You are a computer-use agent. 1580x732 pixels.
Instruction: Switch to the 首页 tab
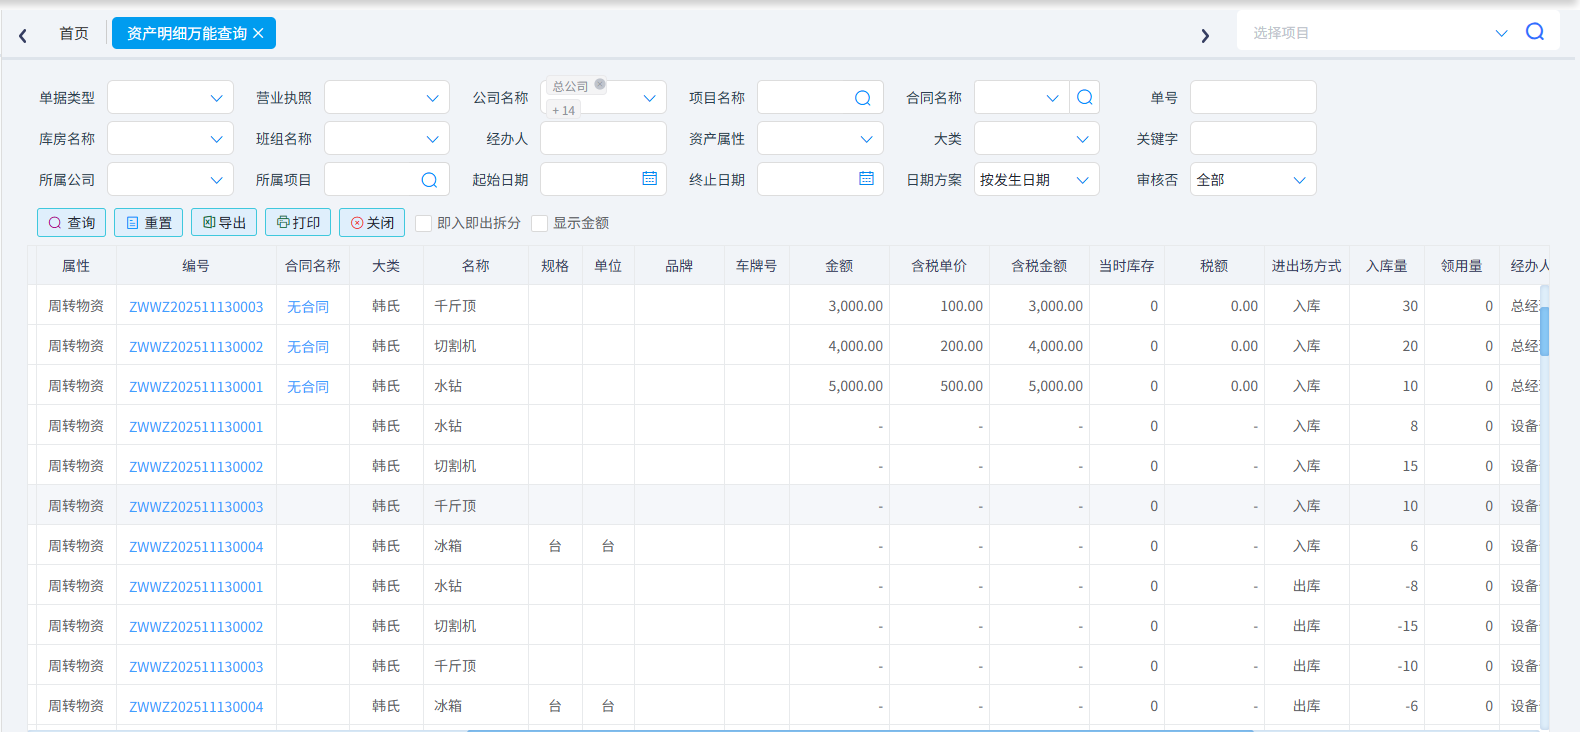(73, 33)
